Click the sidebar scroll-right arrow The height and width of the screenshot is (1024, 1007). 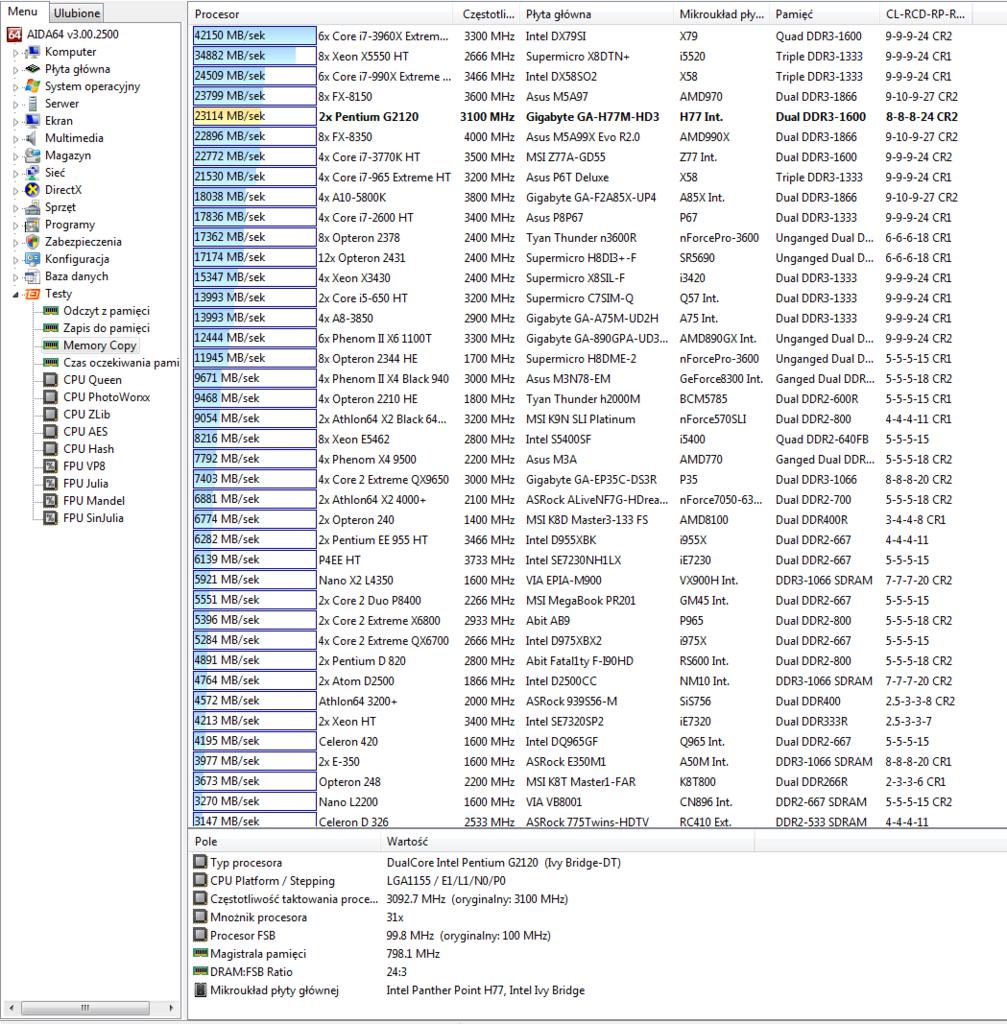[x=170, y=1007]
